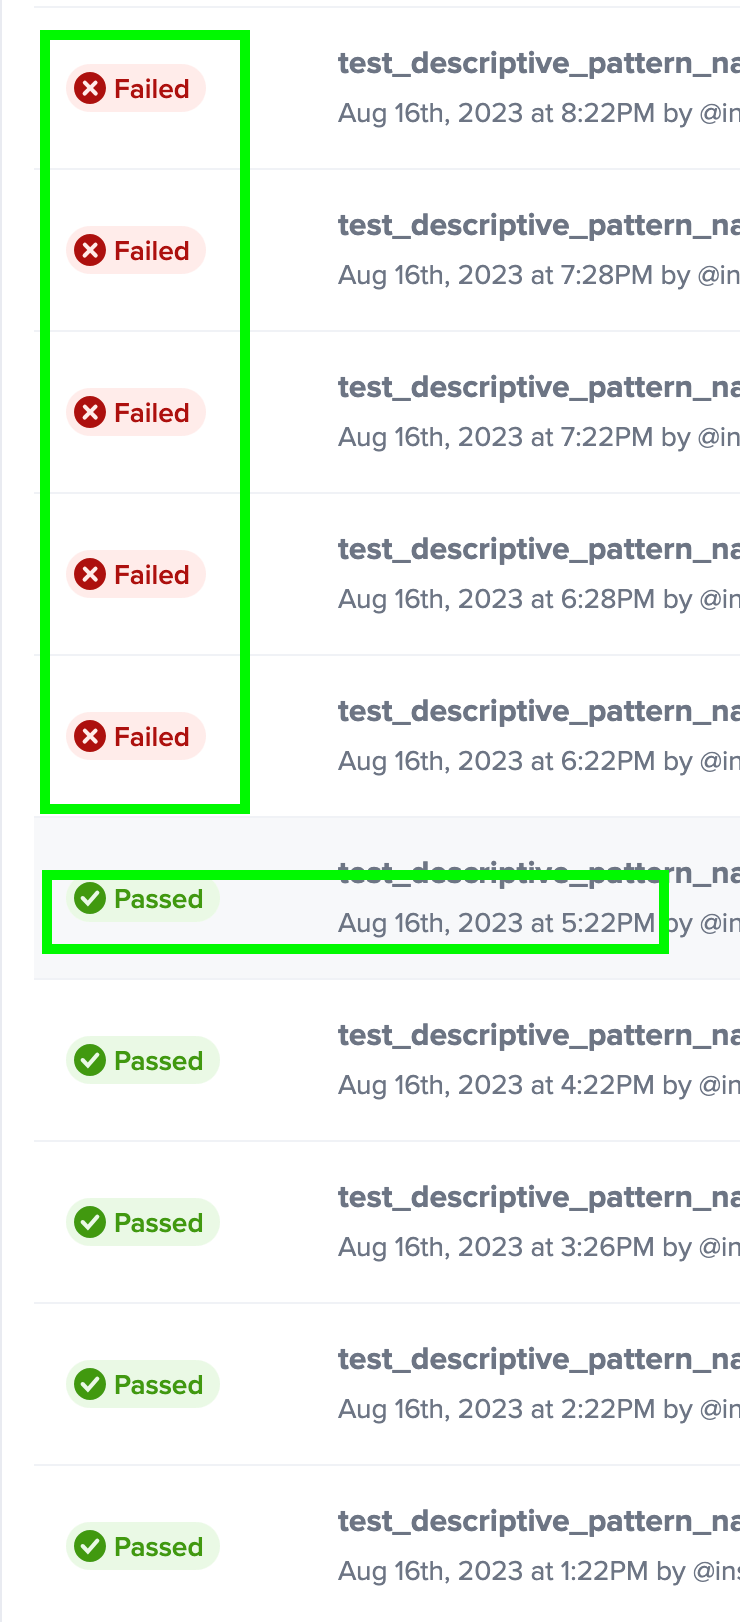Image resolution: width=740 pixels, height=1622 pixels.
Task: Click the Failed badge on the 6:22PM run
Action: (135, 736)
